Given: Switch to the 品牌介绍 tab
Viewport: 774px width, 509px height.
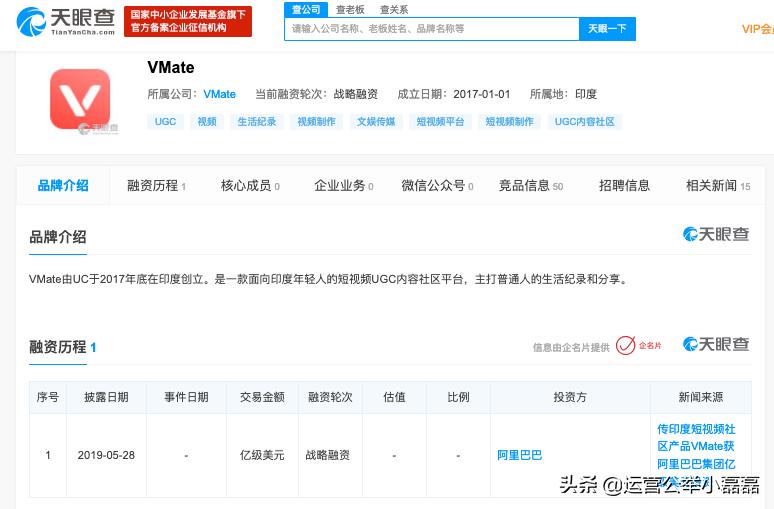Looking at the screenshot, I should point(63,186).
